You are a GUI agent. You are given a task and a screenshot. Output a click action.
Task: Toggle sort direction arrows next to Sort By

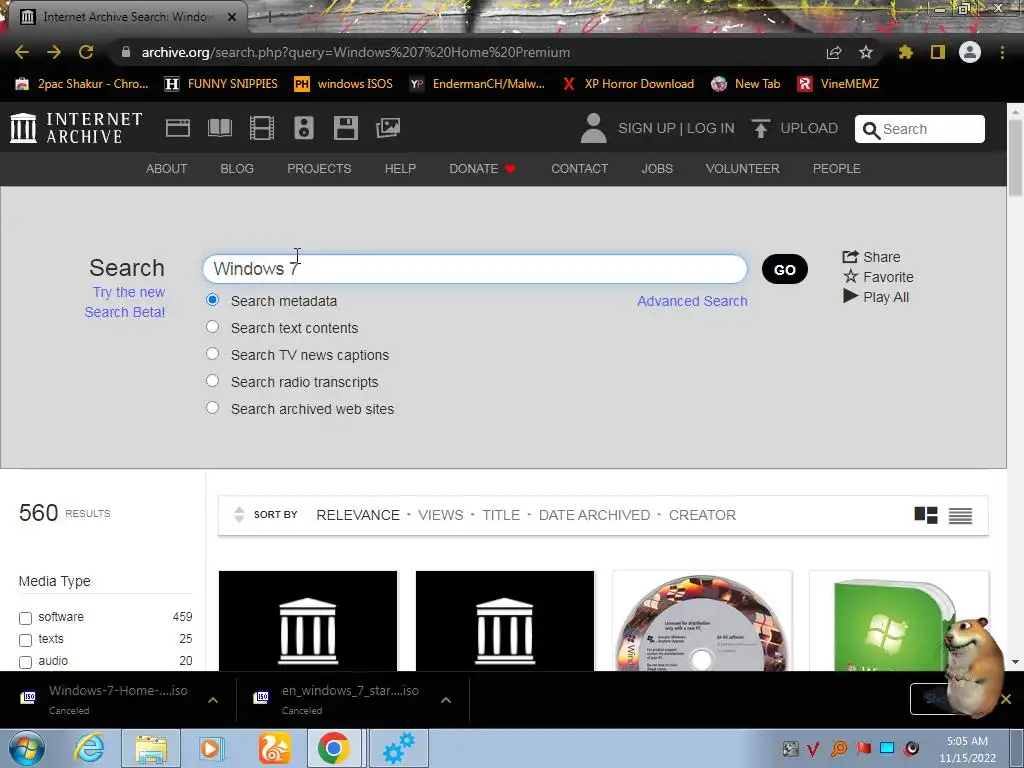pyautogui.click(x=239, y=515)
